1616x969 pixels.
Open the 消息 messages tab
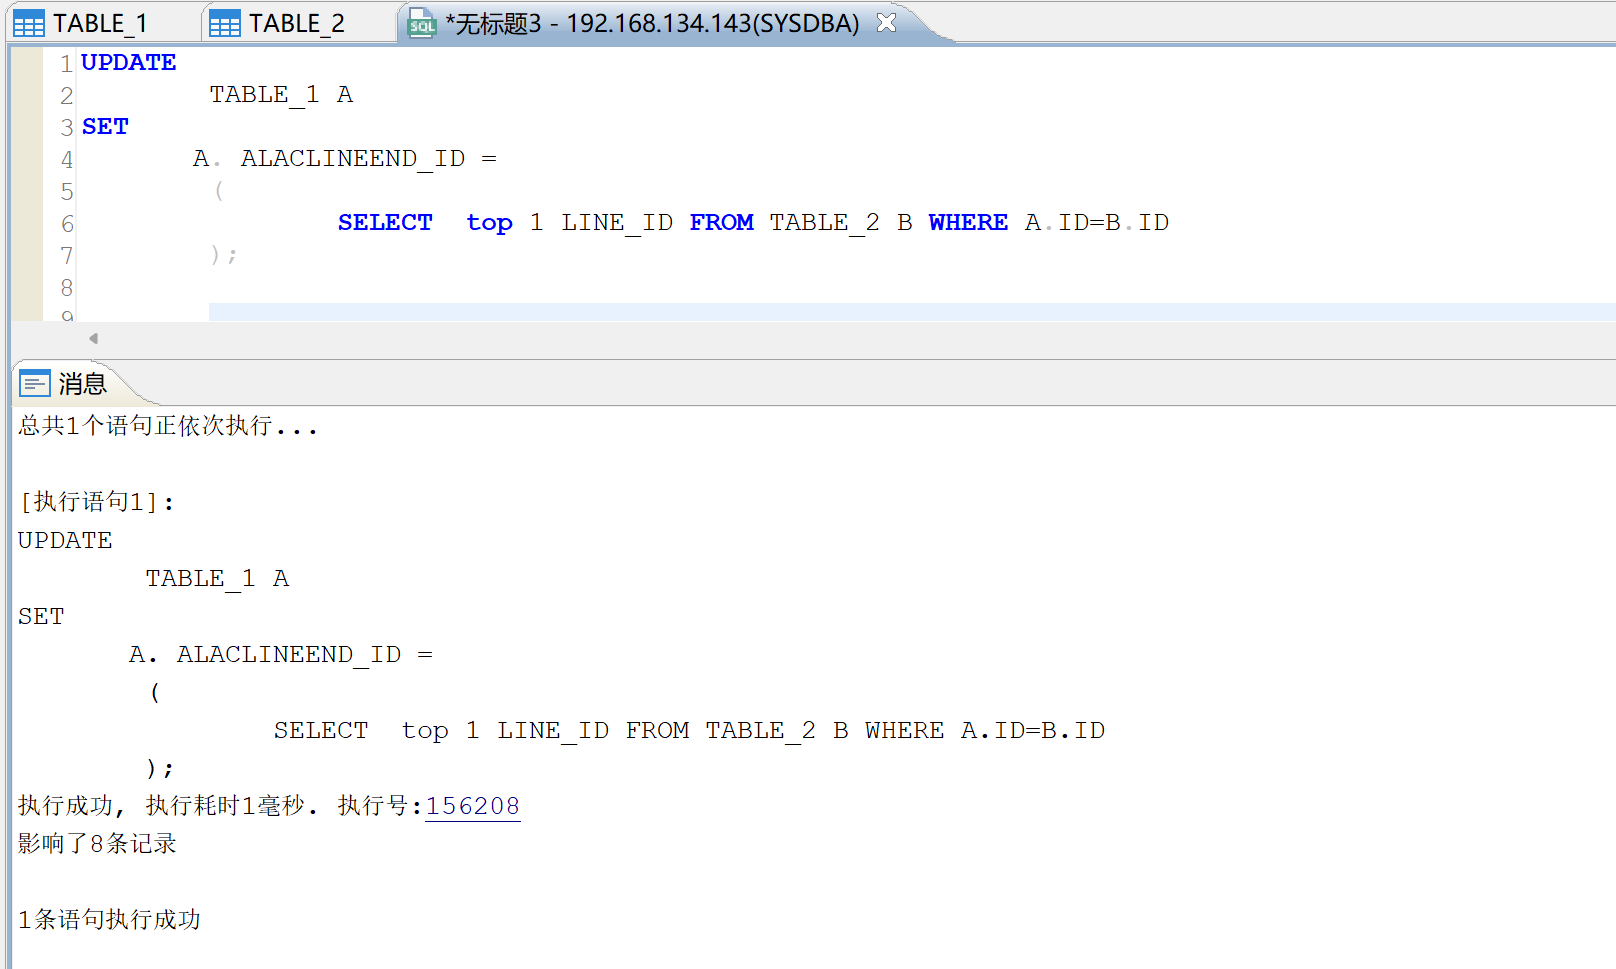[x=82, y=384]
